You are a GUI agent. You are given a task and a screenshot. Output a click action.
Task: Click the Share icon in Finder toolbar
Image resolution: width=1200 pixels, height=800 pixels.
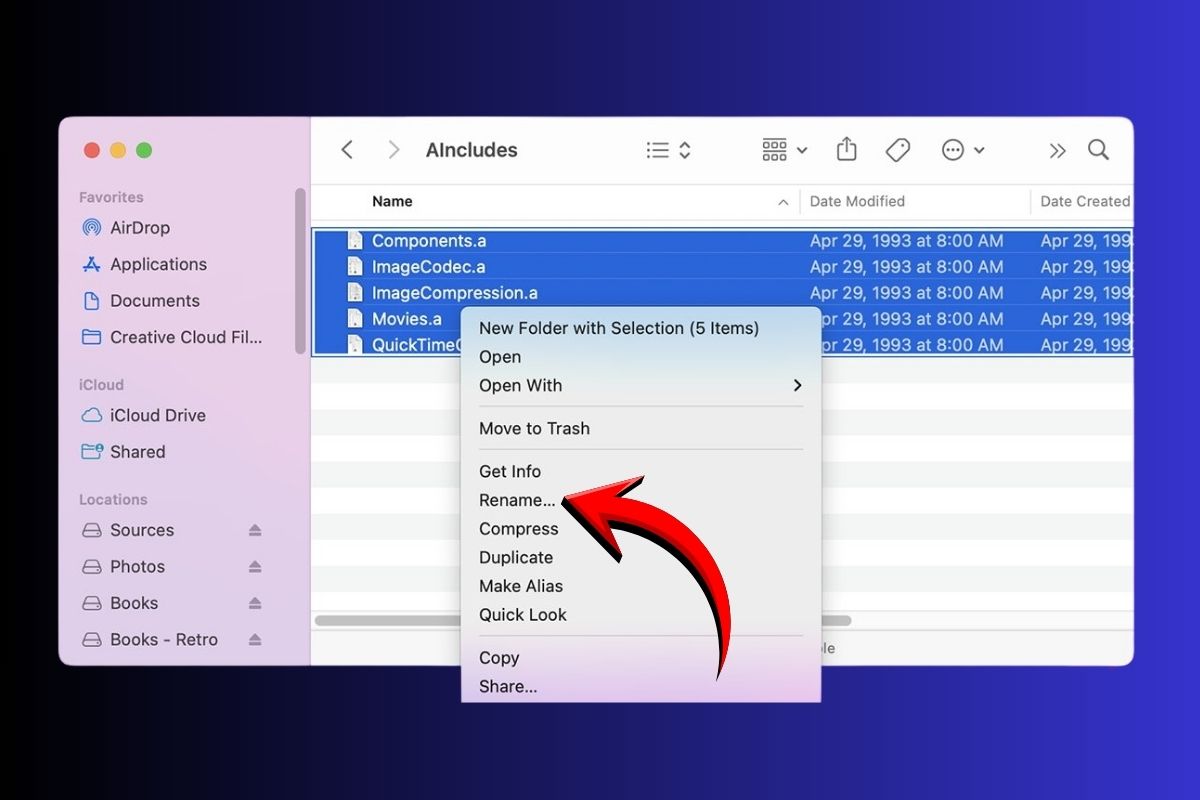(x=846, y=150)
